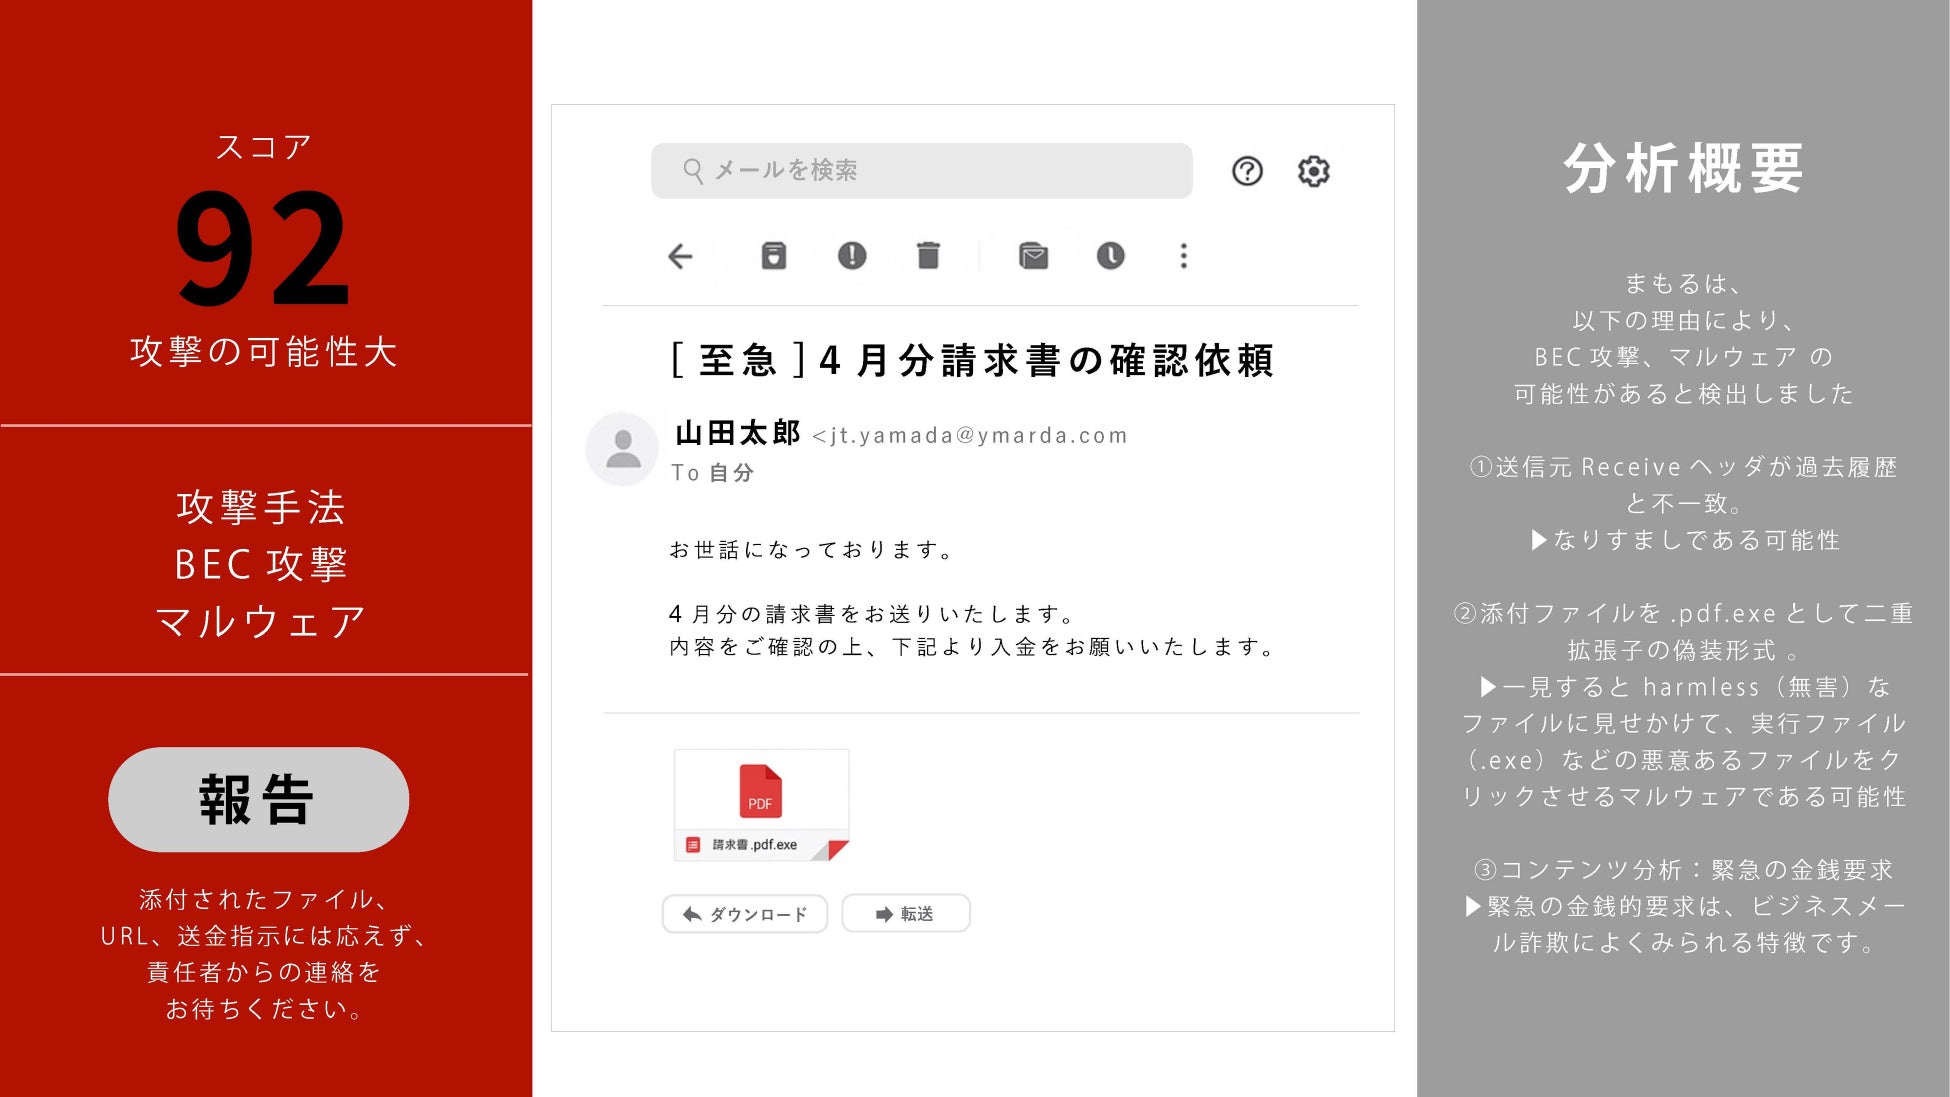Click the mark as unread envelope icon
The image size is (1950, 1097).
(1033, 256)
